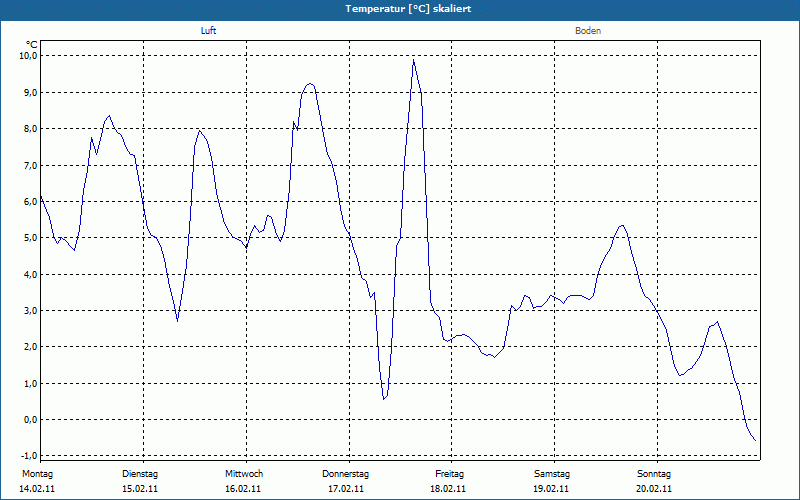
Task: Select the Dienstag day label
Action: coord(140,473)
